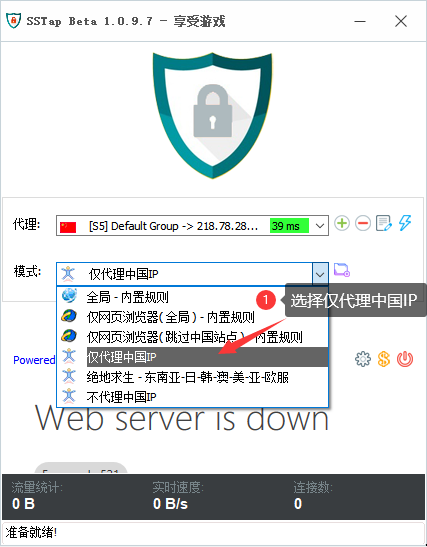Click the blue lightning latency test icon

405,223
